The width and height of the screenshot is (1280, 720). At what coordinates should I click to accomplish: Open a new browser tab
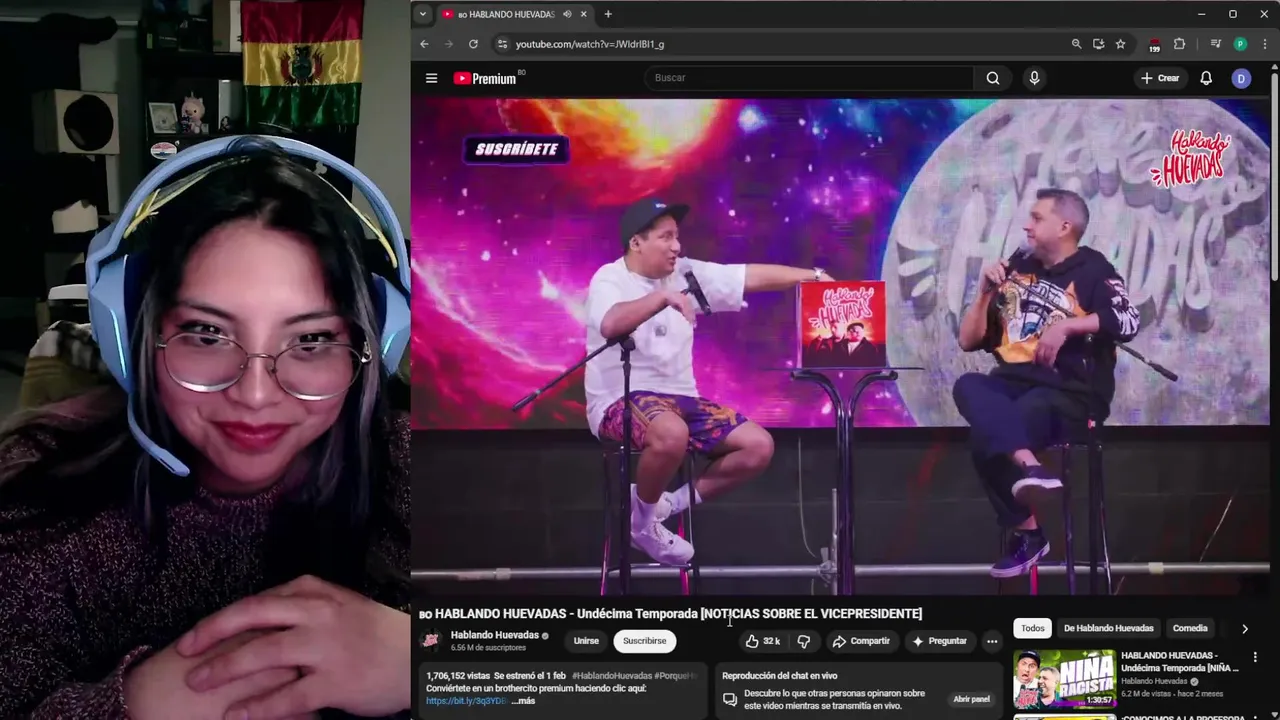pos(607,14)
